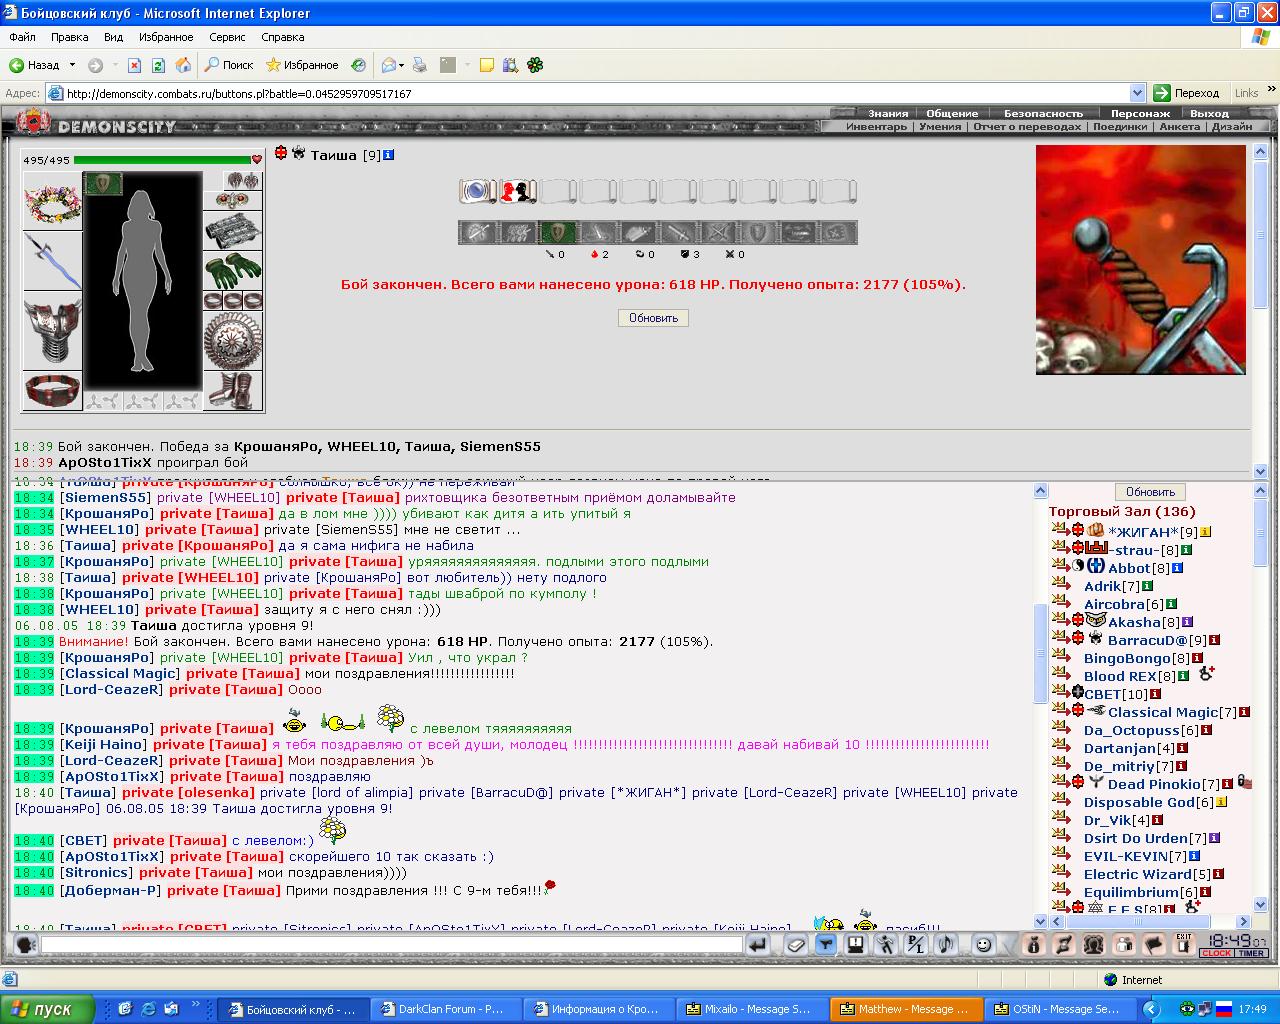Click the eraser clear chat icon
Image resolution: width=1280 pixels, height=1024 pixels.
click(x=796, y=944)
